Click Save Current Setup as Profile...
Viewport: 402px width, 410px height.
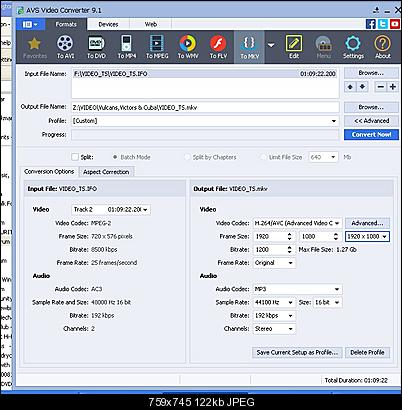coord(297,352)
